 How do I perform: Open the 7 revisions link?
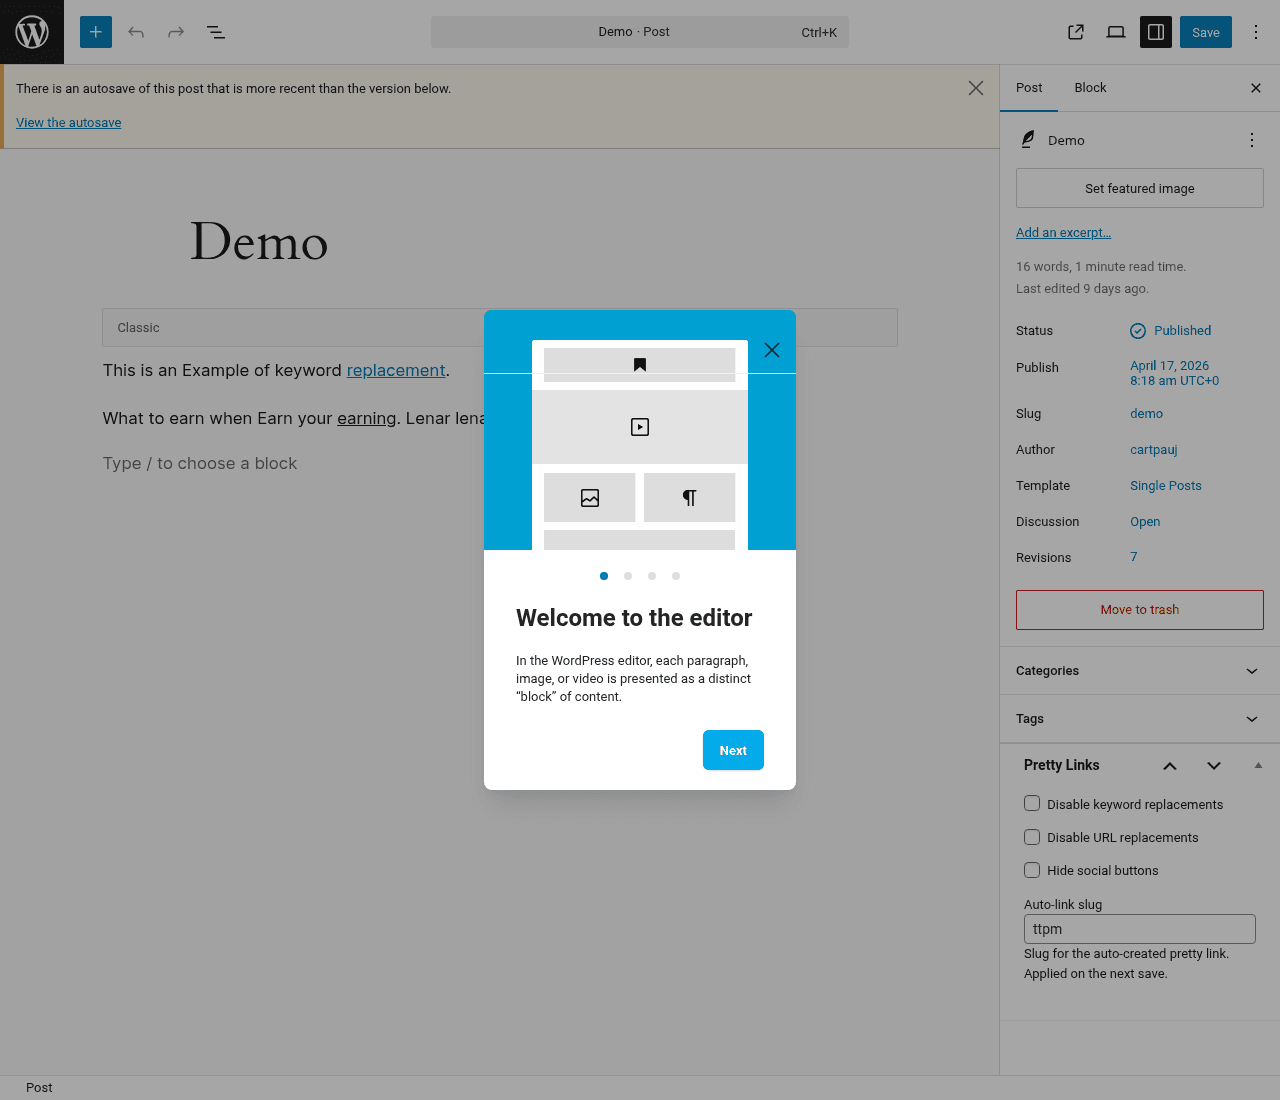click(1134, 557)
